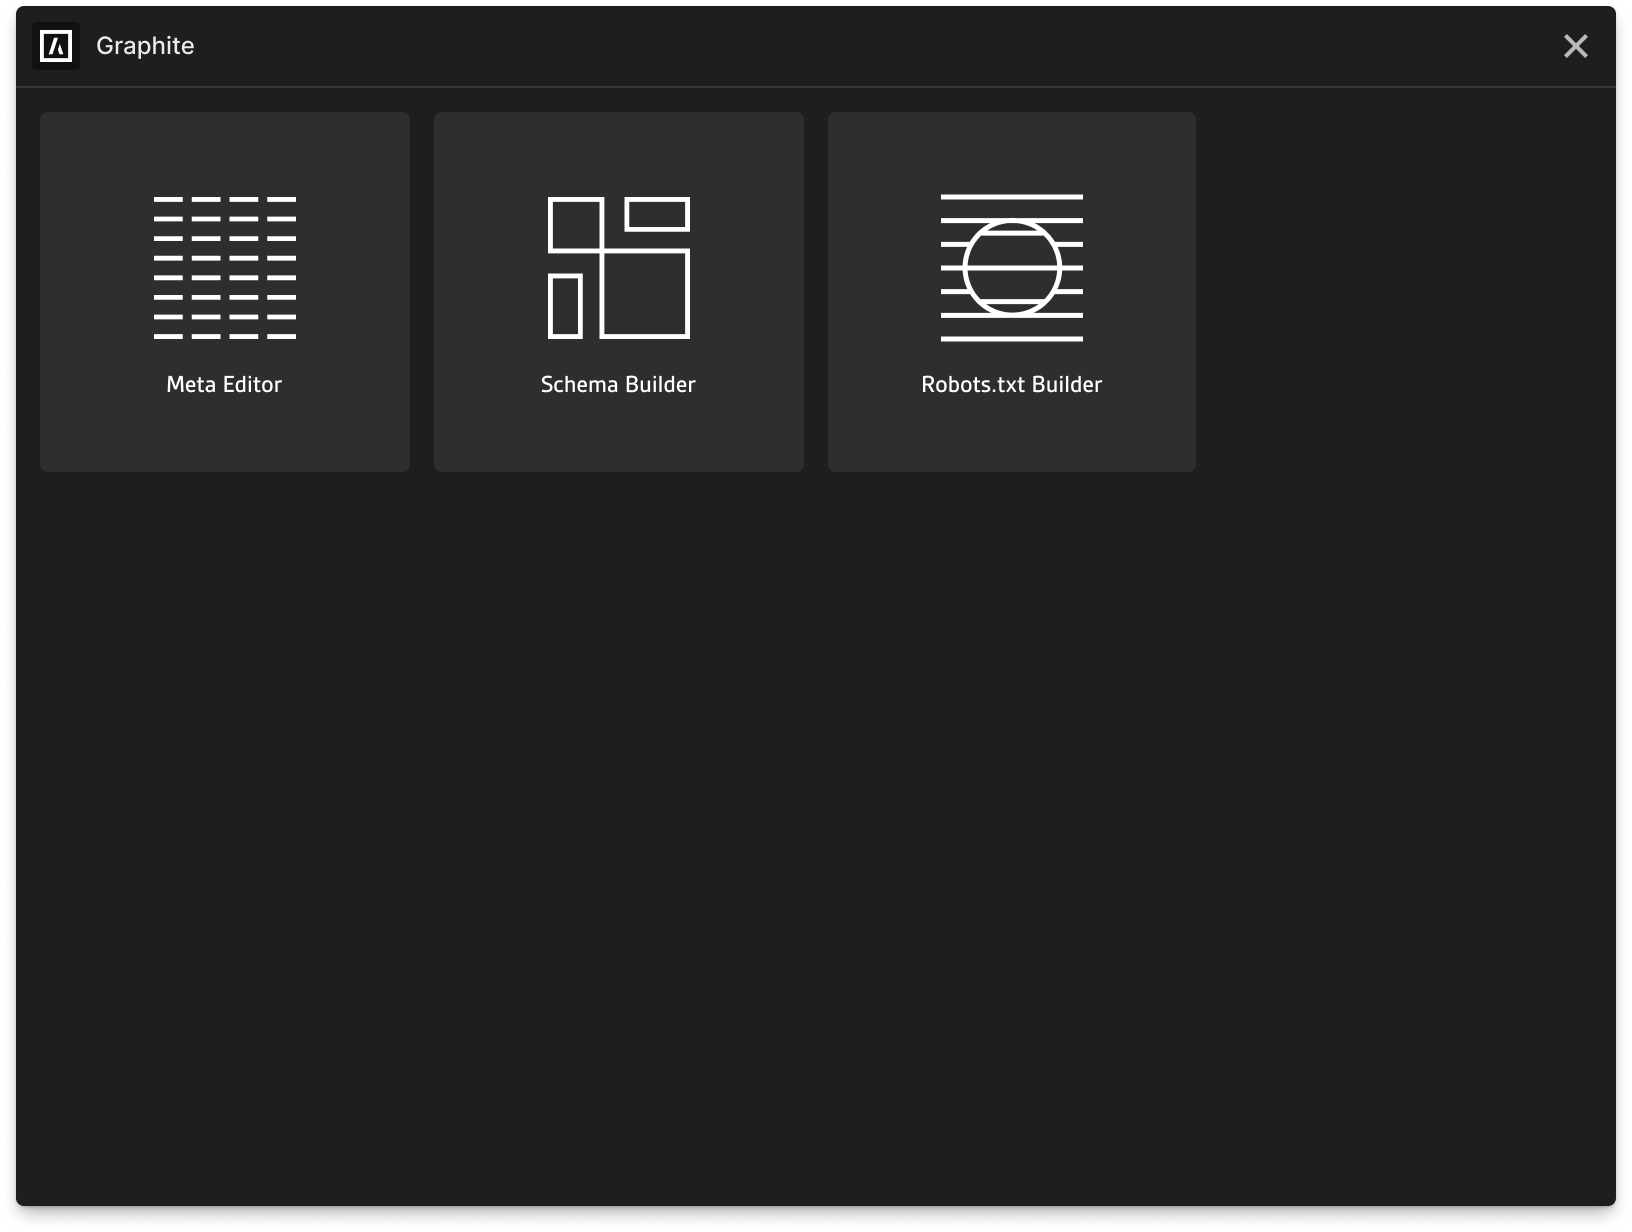Open the Robots.txt Builder circle icon
Viewport: 1632px width, 1232px height.
[1012, 268]
